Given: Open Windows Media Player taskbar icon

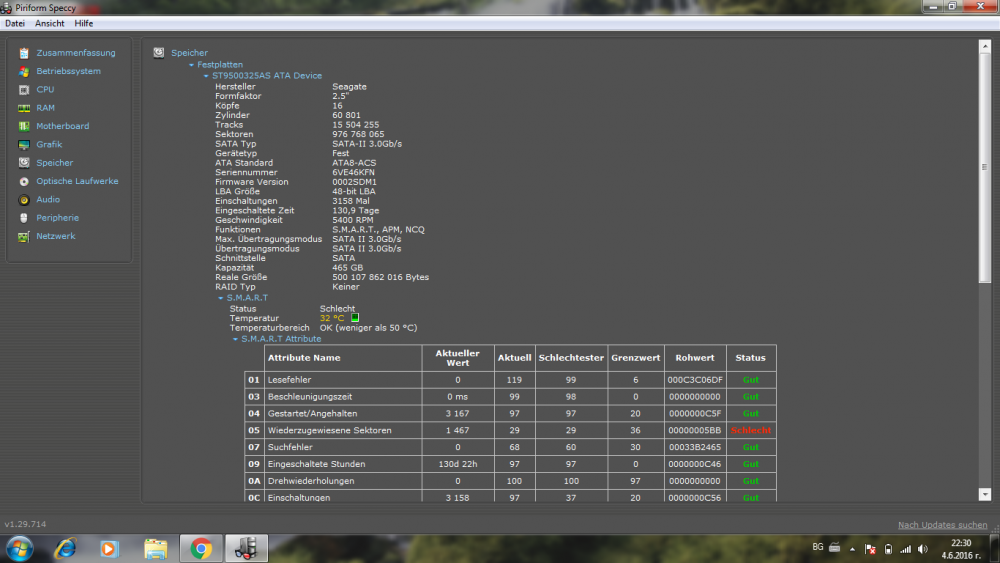Looking at the screenshot, I should (109, 548).
